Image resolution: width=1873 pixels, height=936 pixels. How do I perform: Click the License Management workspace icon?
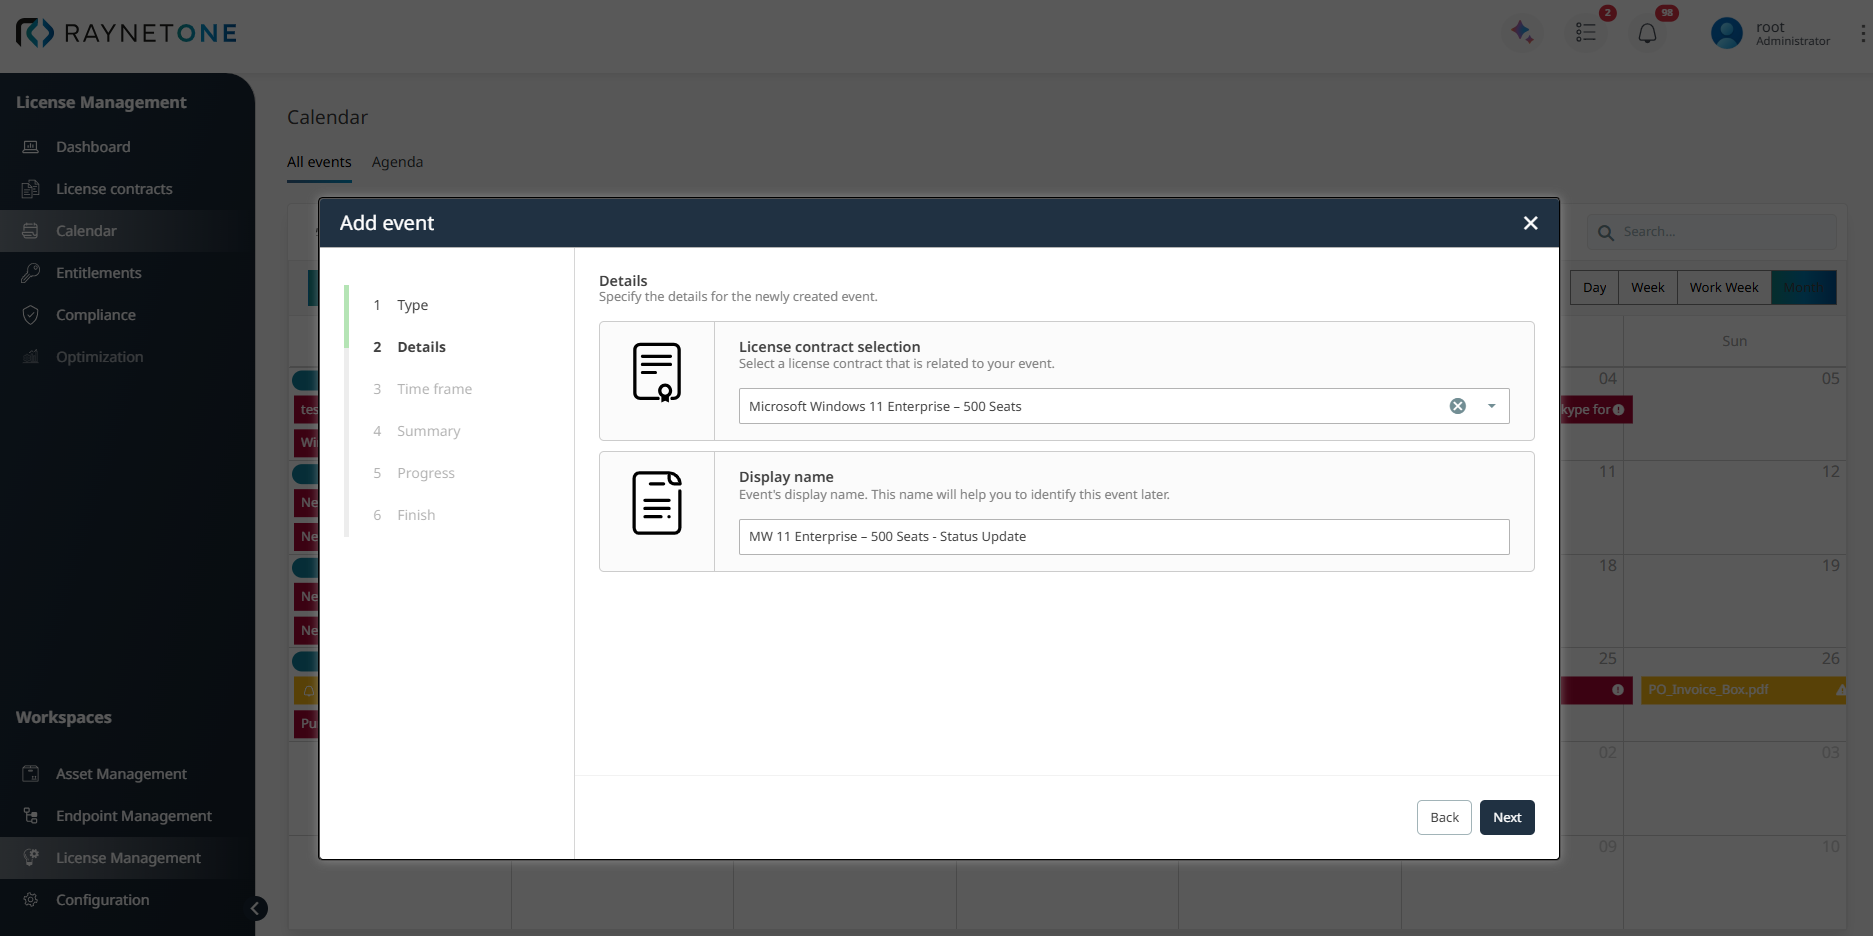31,858
